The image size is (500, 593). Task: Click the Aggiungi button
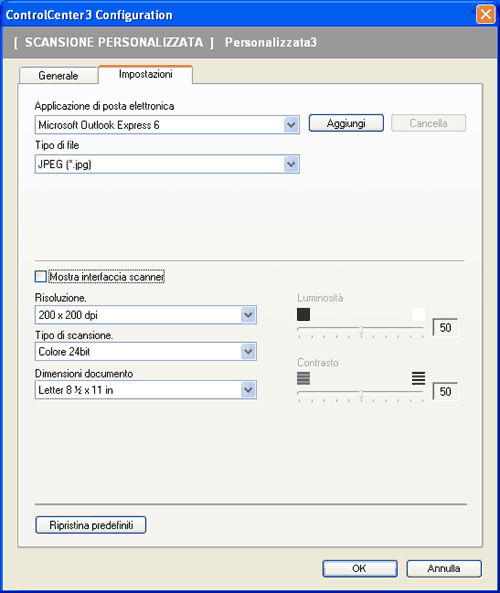[346, 123]
